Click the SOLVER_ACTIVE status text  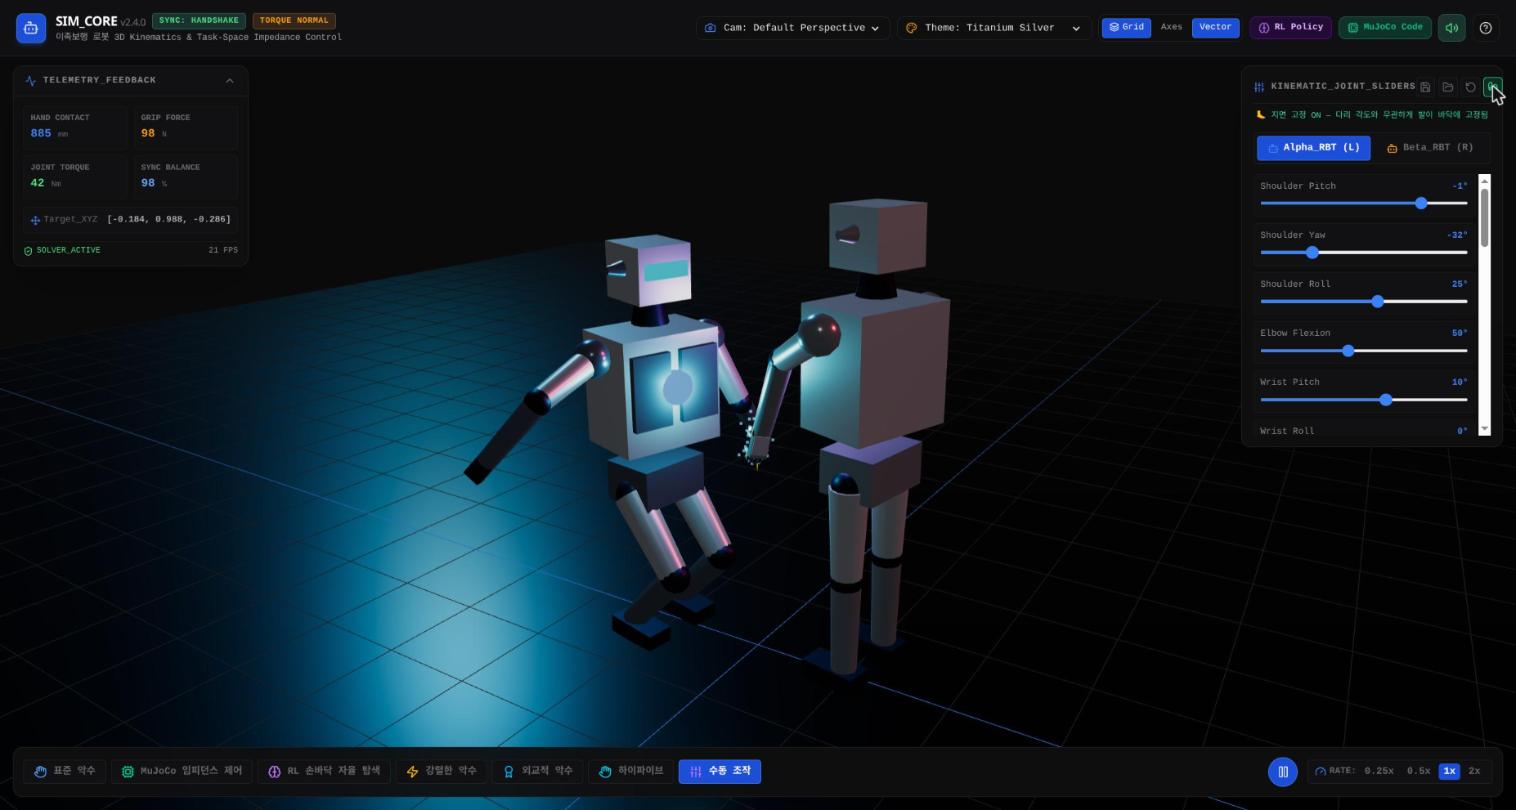[x=68, y=250]
